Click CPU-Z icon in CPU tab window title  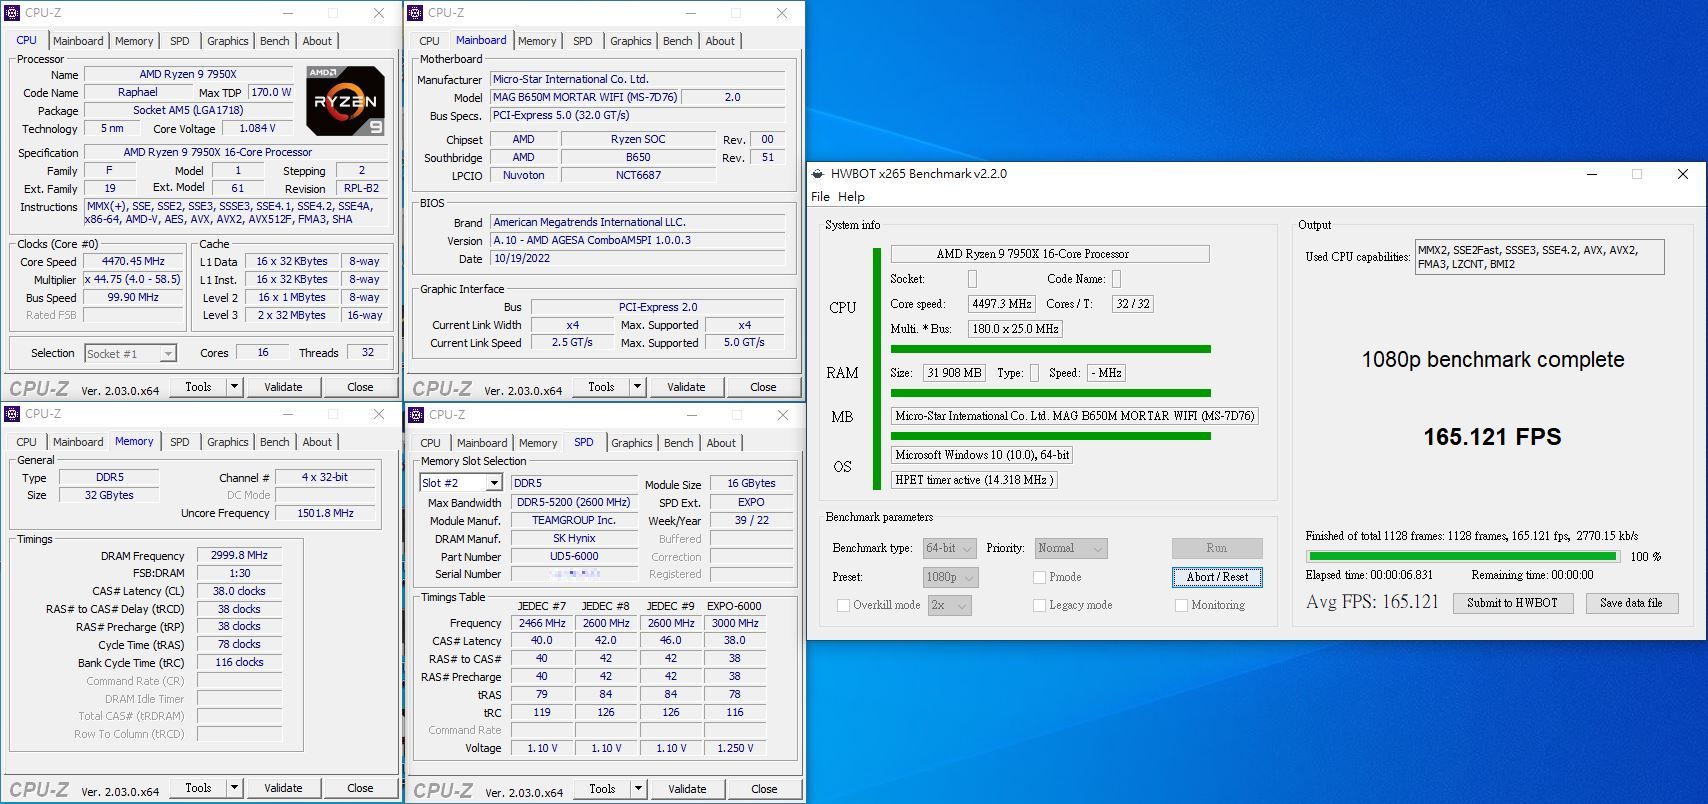(12, 13)
